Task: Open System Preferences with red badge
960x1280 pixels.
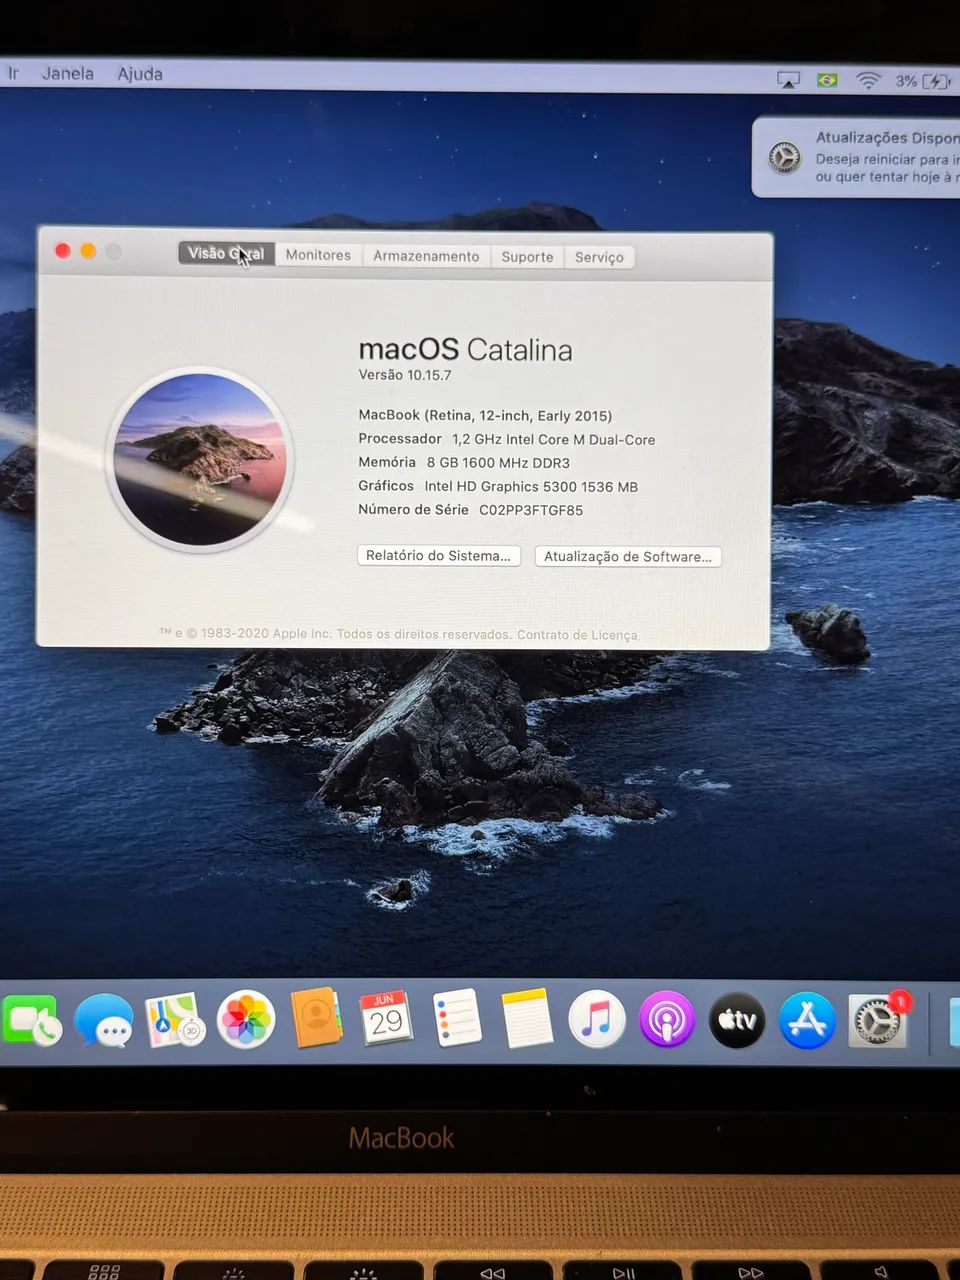Action: click(879, 1020)
